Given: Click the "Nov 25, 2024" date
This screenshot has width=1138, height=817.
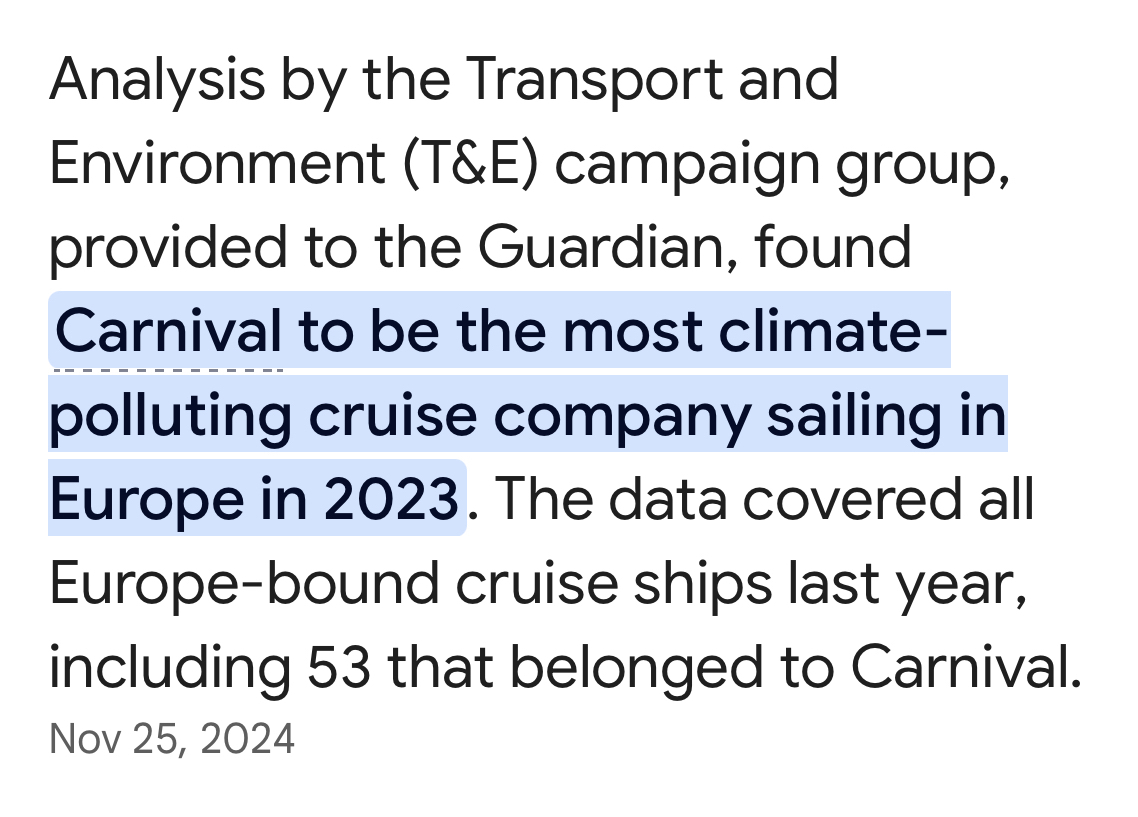Looking at the screenshot, I should tap(172, 739).
